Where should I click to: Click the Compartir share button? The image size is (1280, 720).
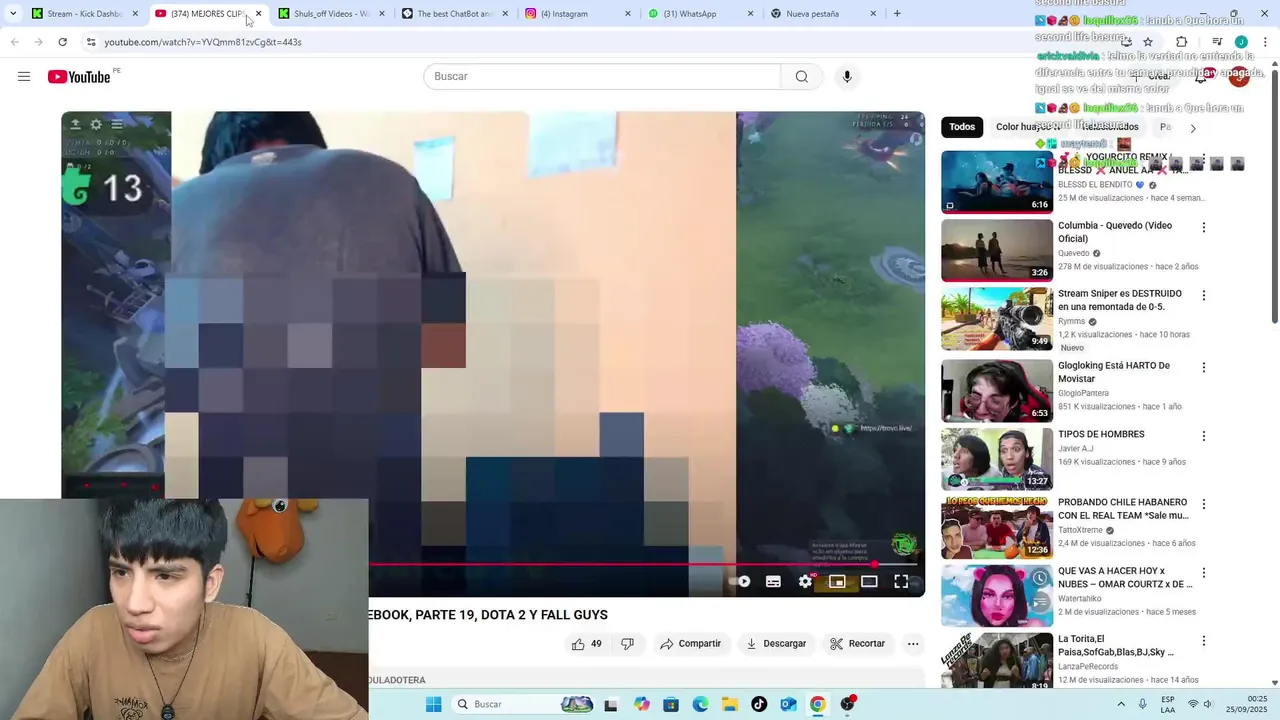pyautogui.click(x=690, y=644)
